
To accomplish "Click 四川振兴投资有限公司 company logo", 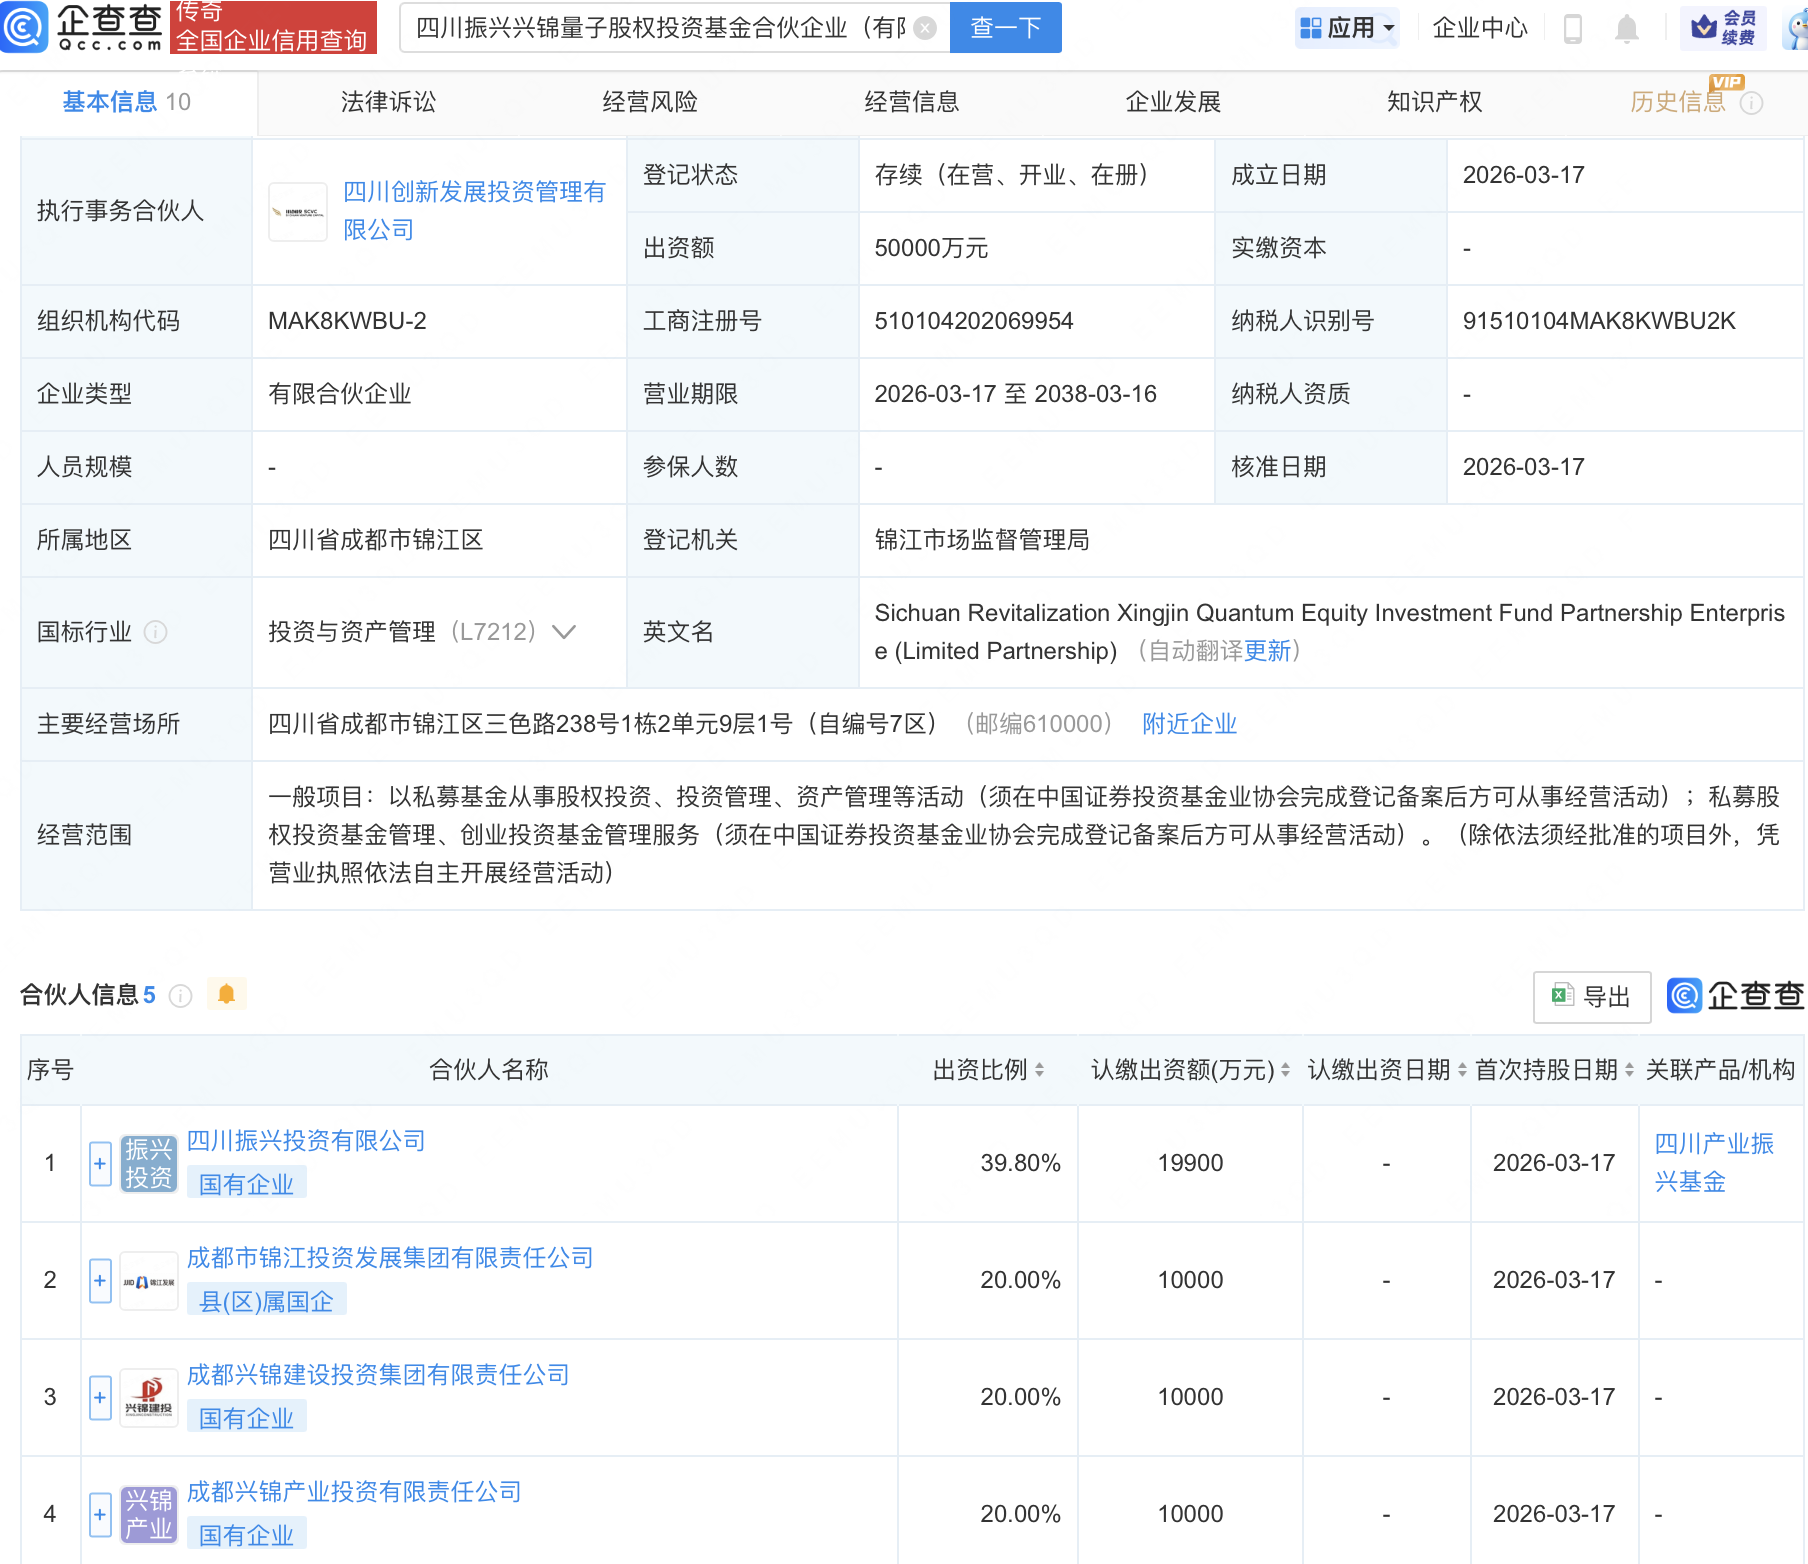I will click(x=148, y=1163).
